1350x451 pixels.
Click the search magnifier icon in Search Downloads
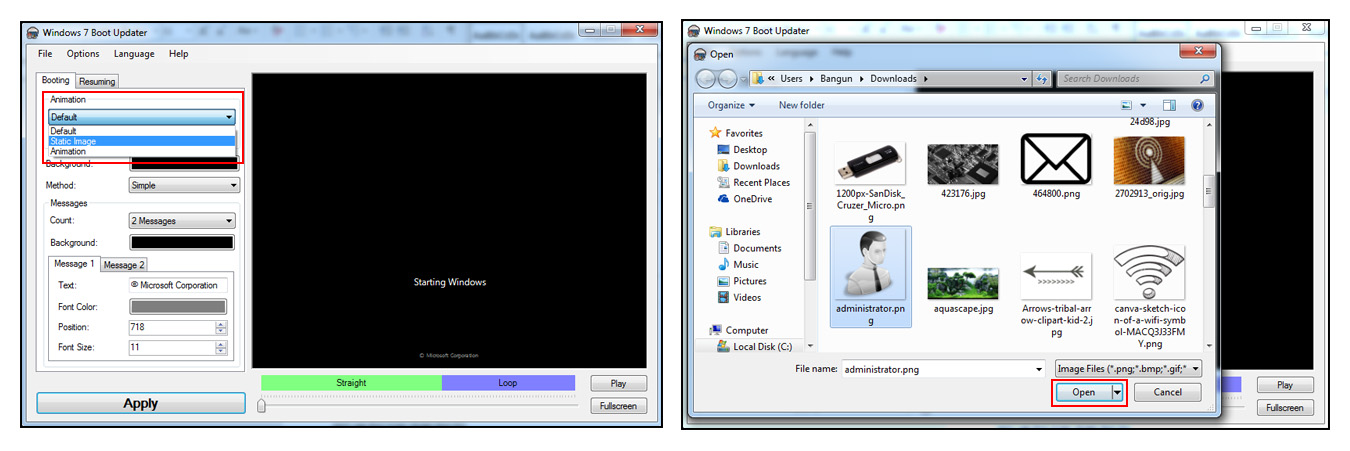coord(1204,79)
